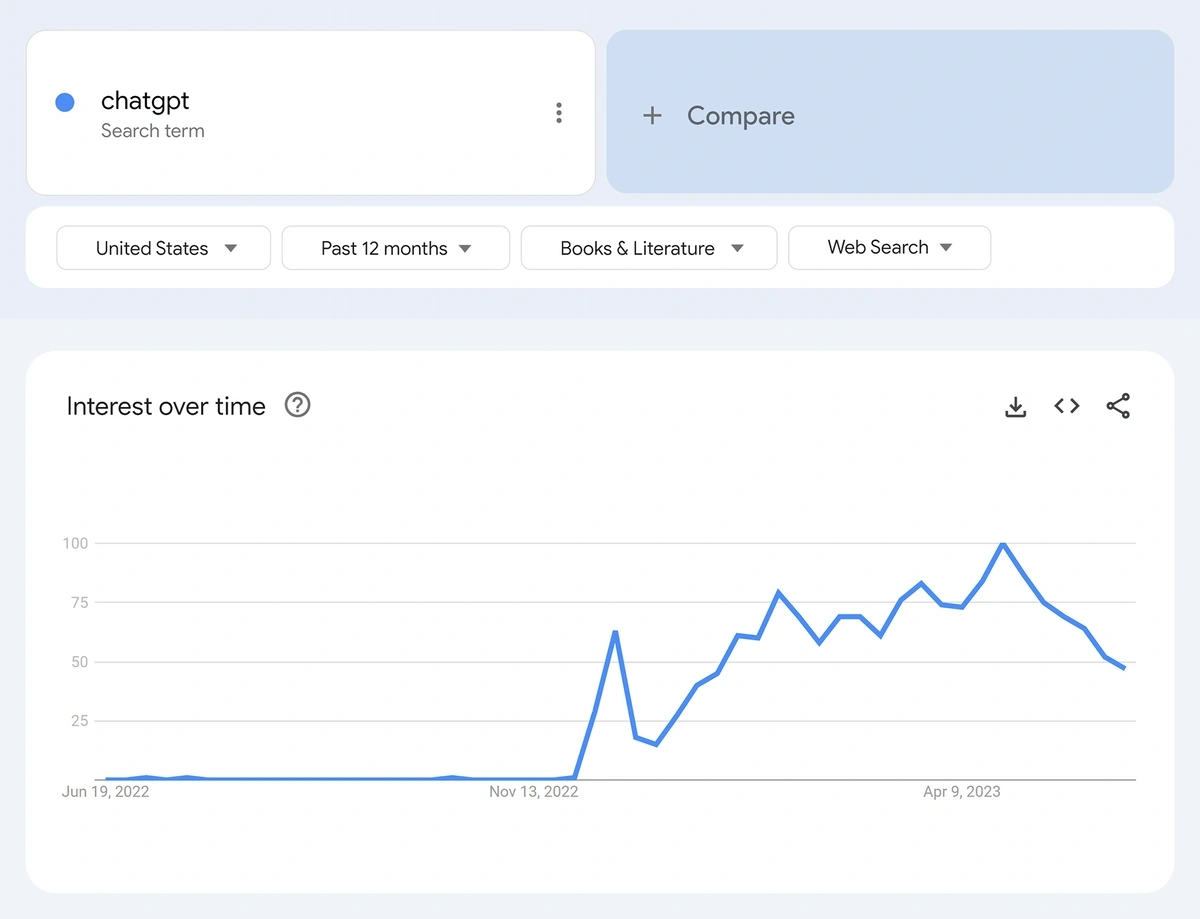Add a comparison term with Compare
Screen dimensions: 1200x919
click(890, 112)
